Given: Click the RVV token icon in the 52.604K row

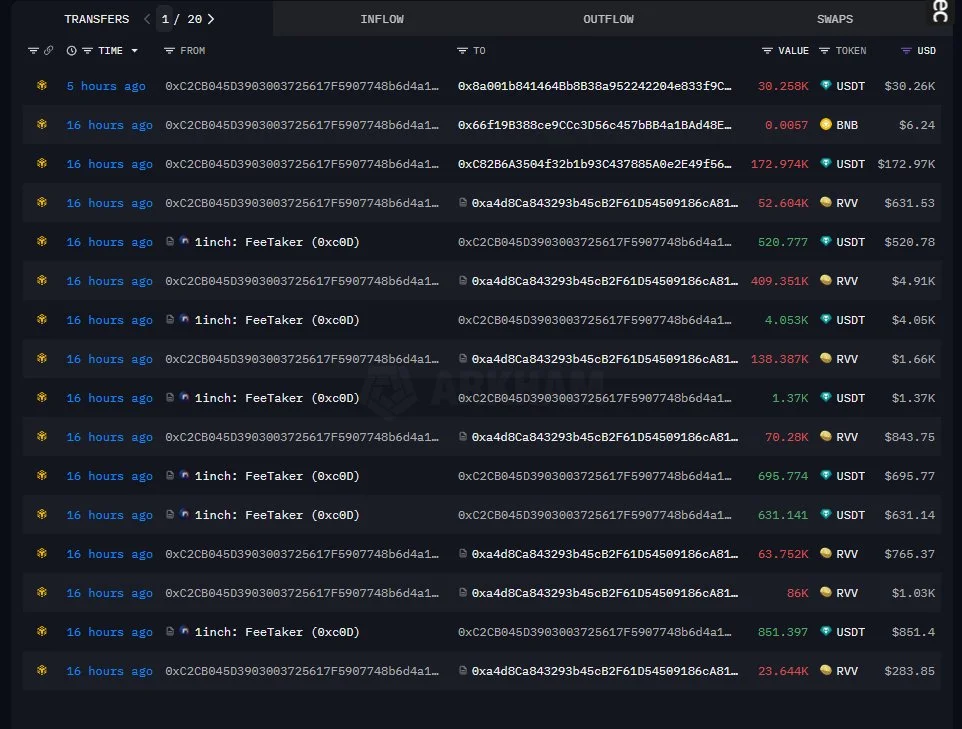Looking at the screenshot, I should click(825, 203).
